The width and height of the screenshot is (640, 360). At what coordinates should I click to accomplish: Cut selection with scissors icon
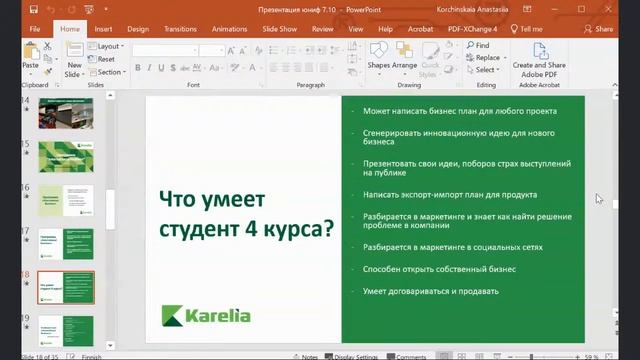47,46
